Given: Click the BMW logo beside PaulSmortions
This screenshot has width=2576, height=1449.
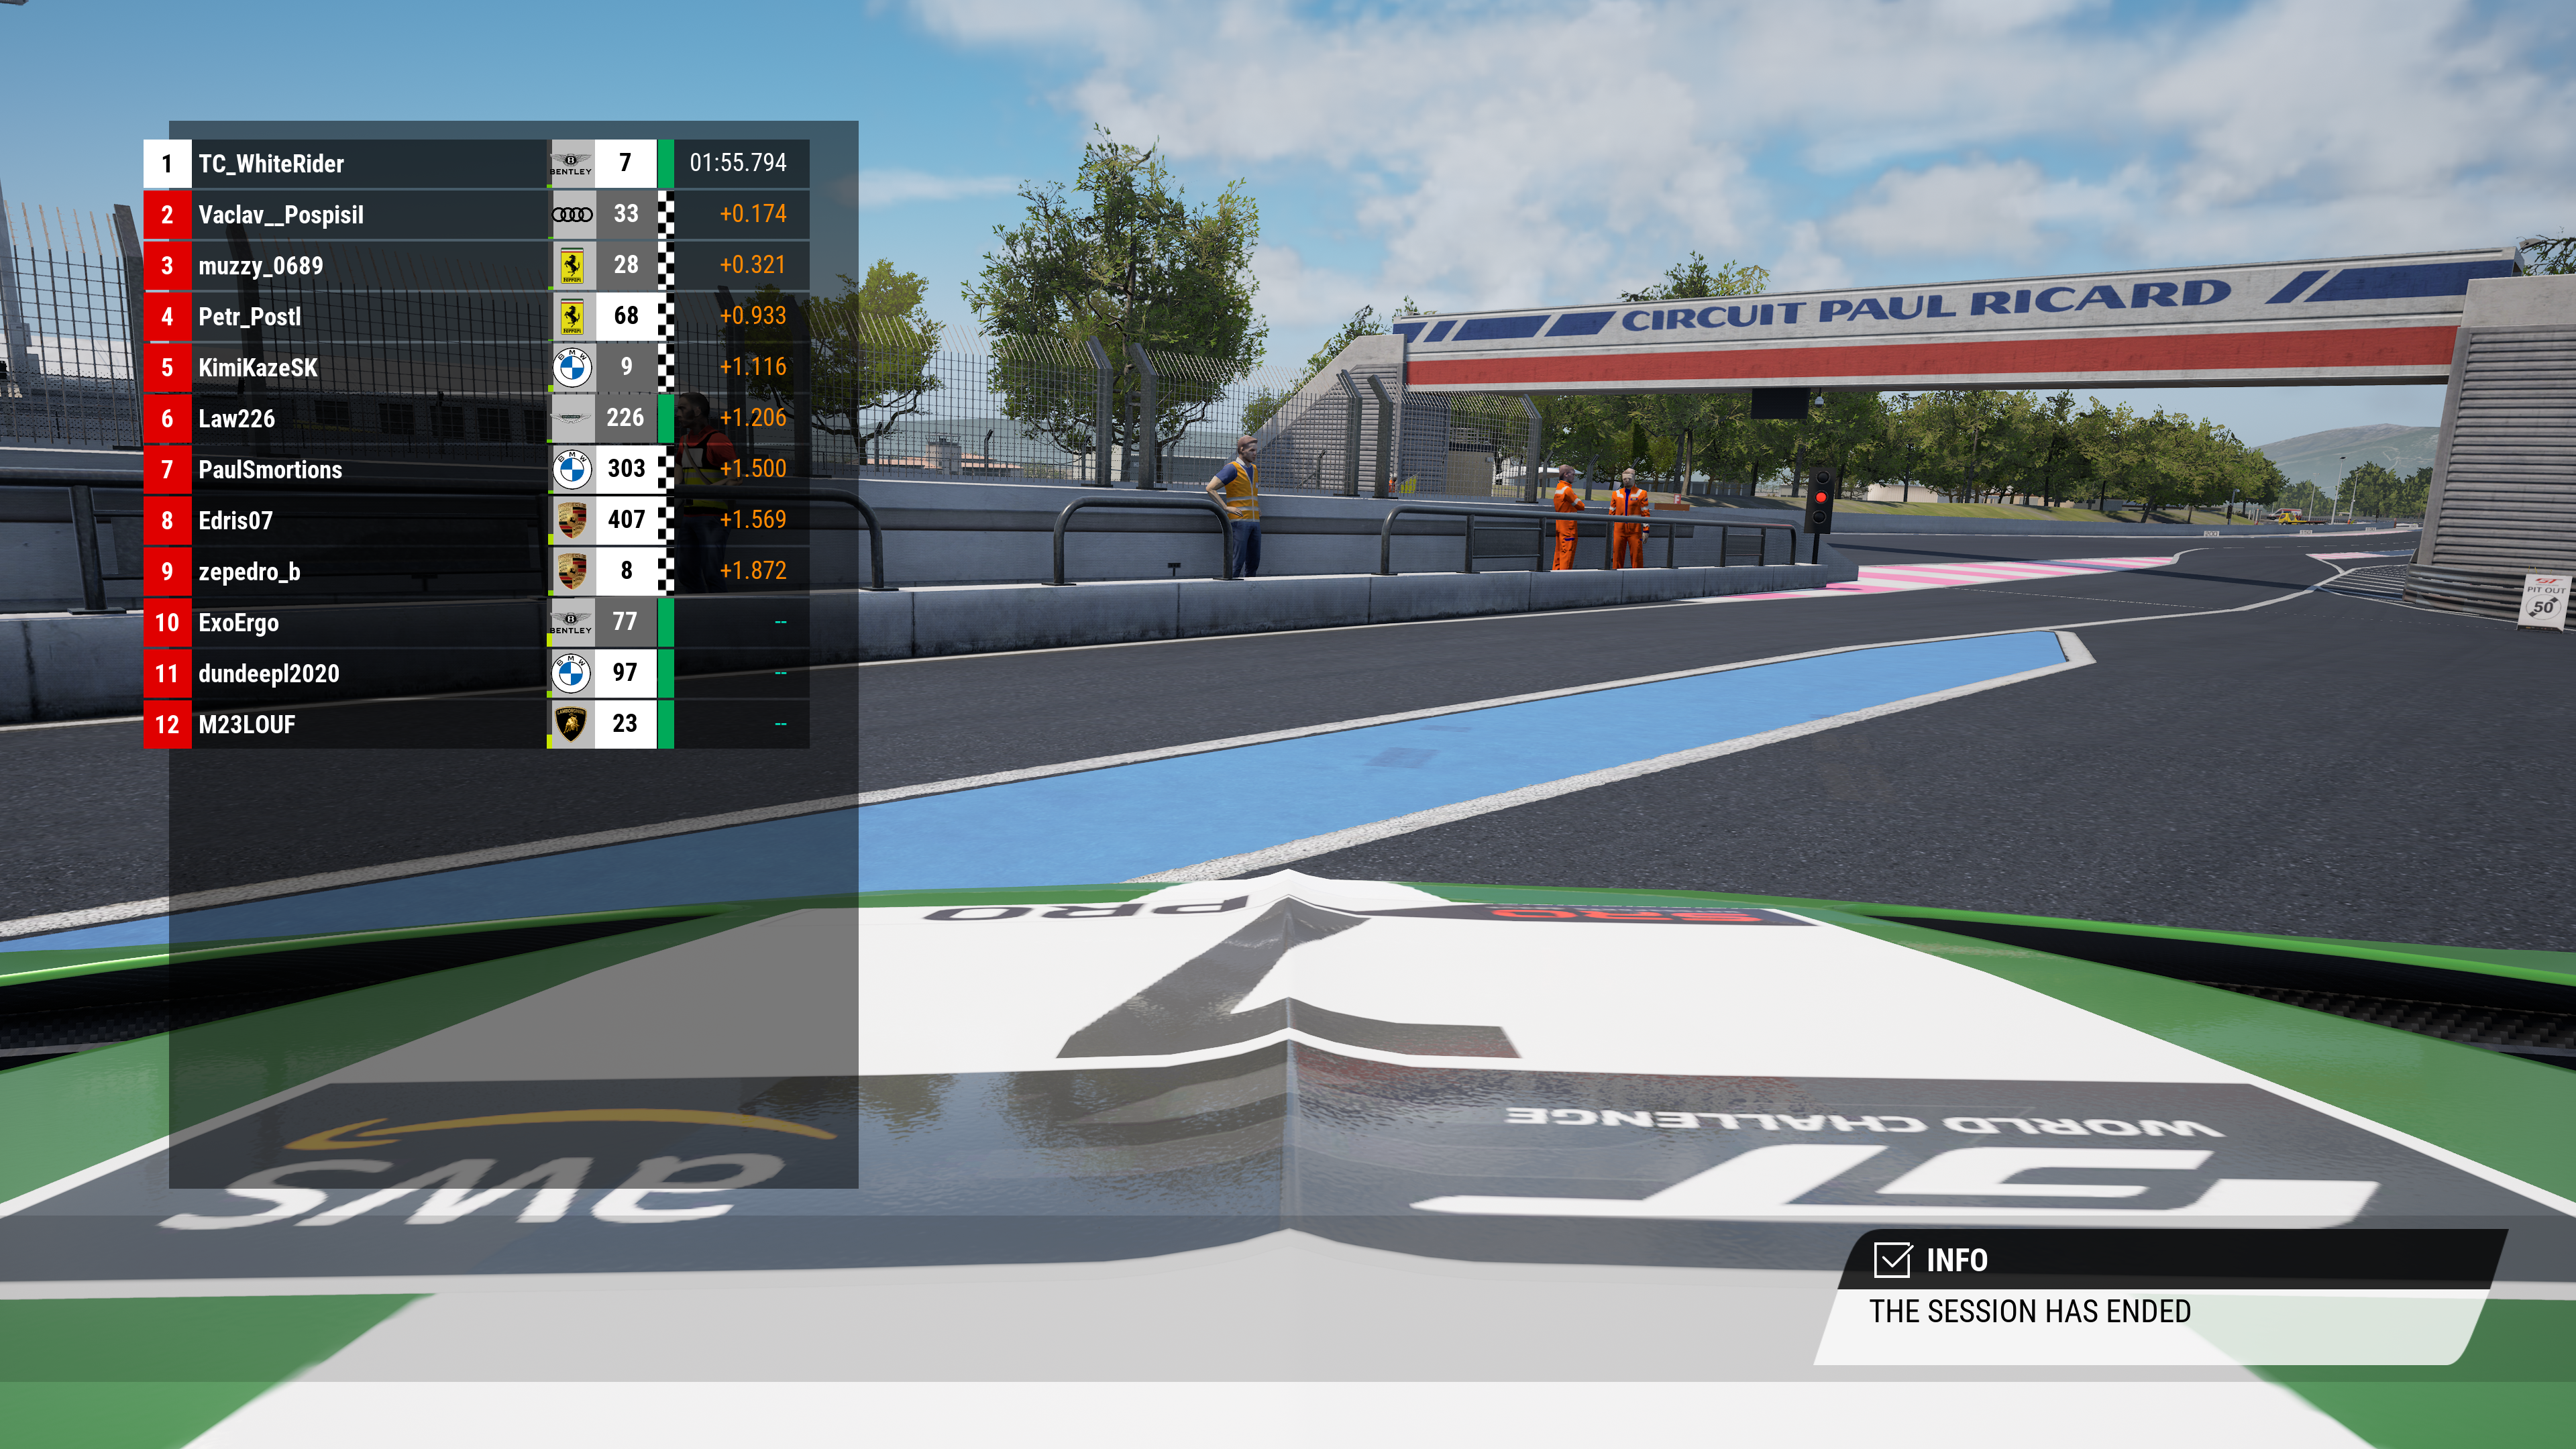Looking at the screenshot, I should (572, 469).
